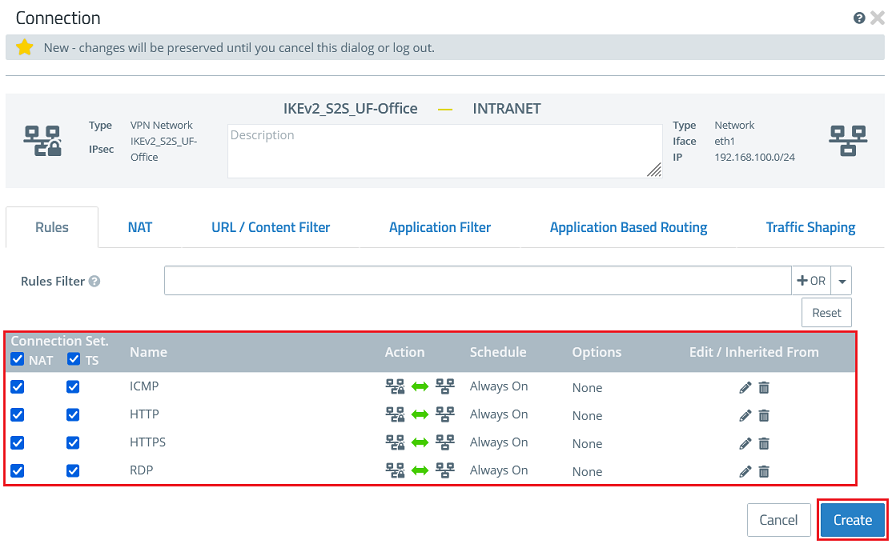Viewport: 892px width, 544px height.
Task: Toggle TS checkbox for HTTPS rule
Action: pos(73,443)
